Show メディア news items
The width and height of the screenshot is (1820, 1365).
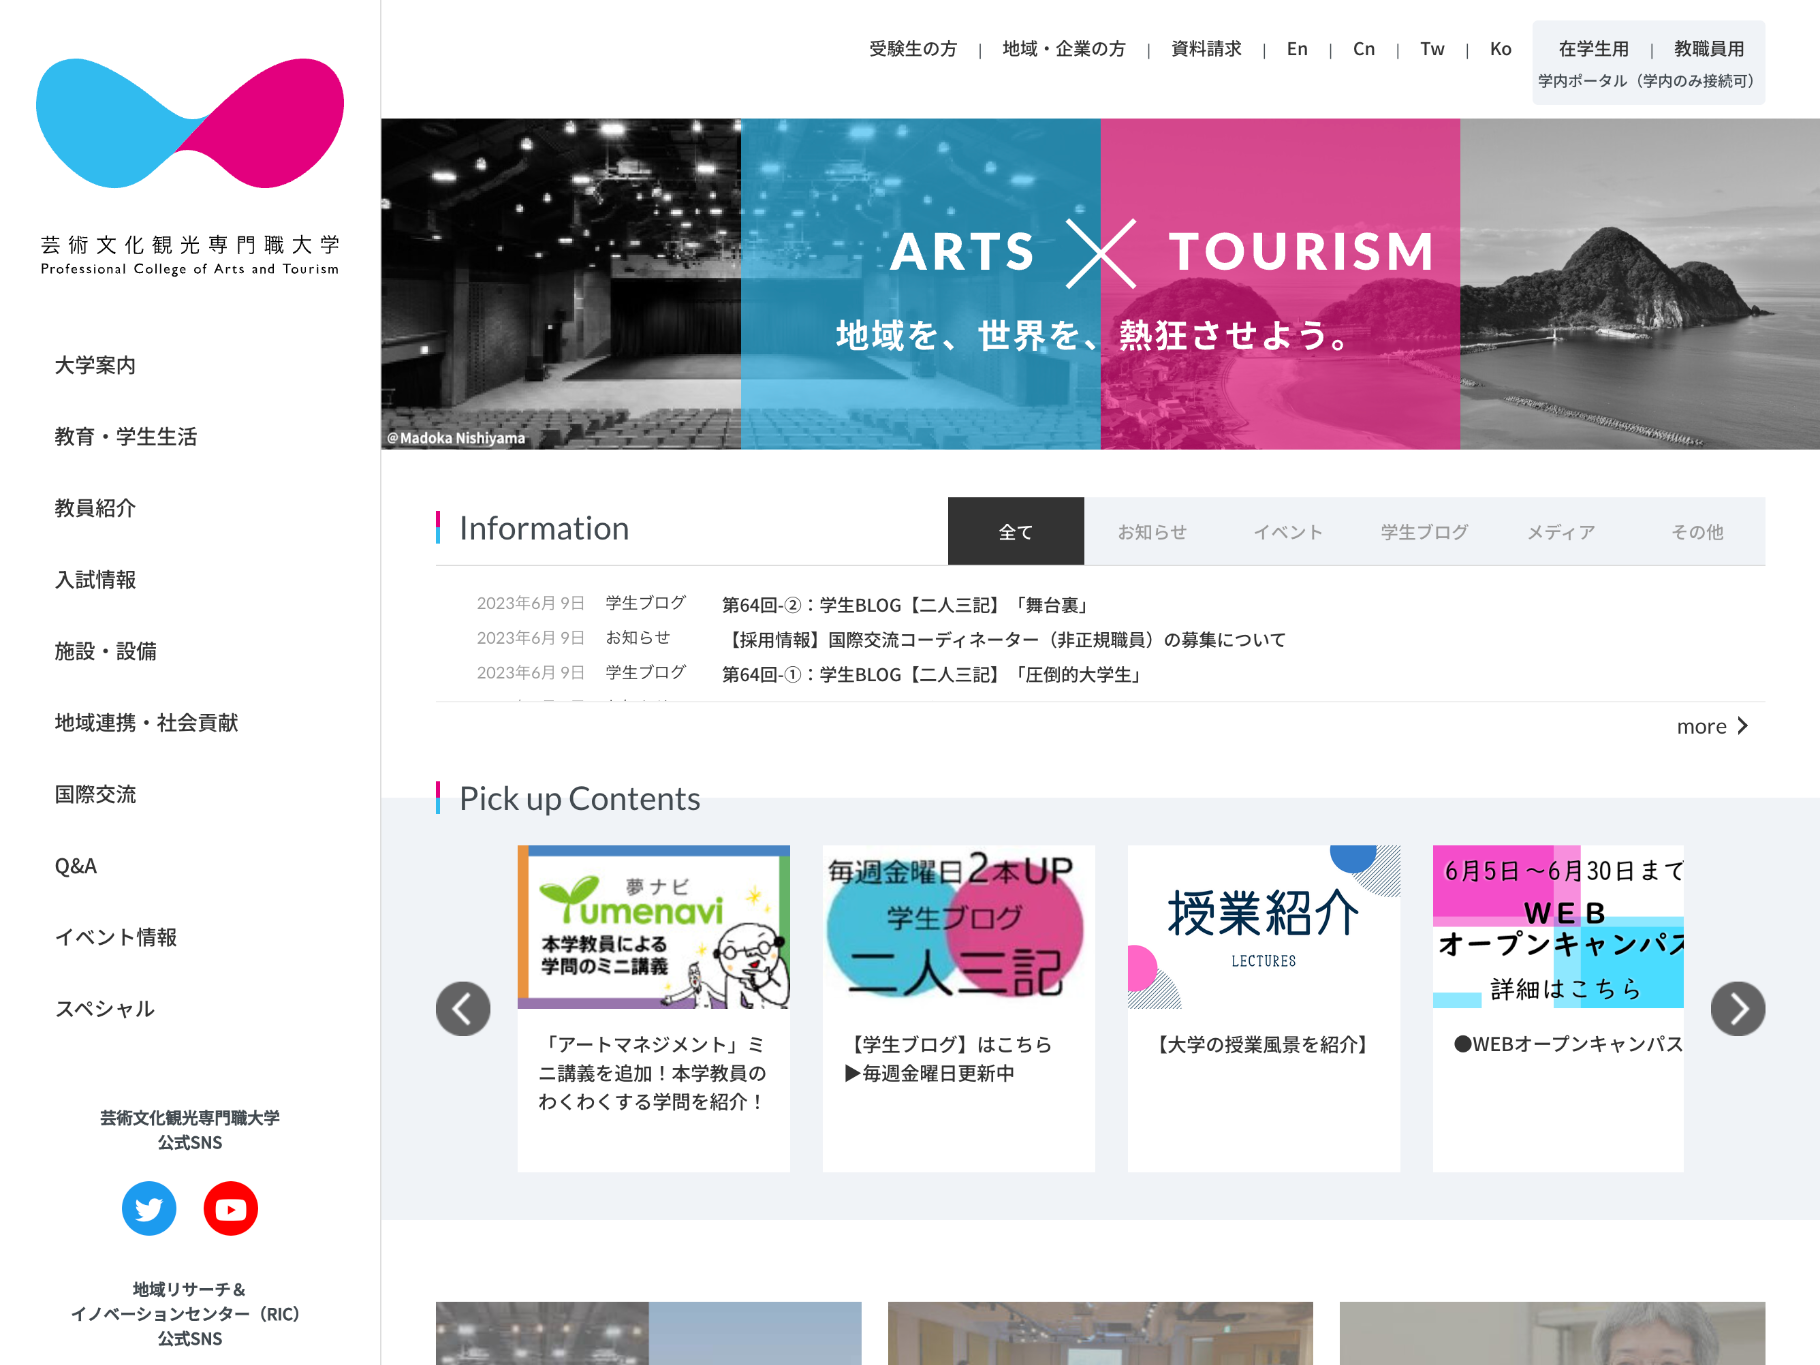[1560, 531]
